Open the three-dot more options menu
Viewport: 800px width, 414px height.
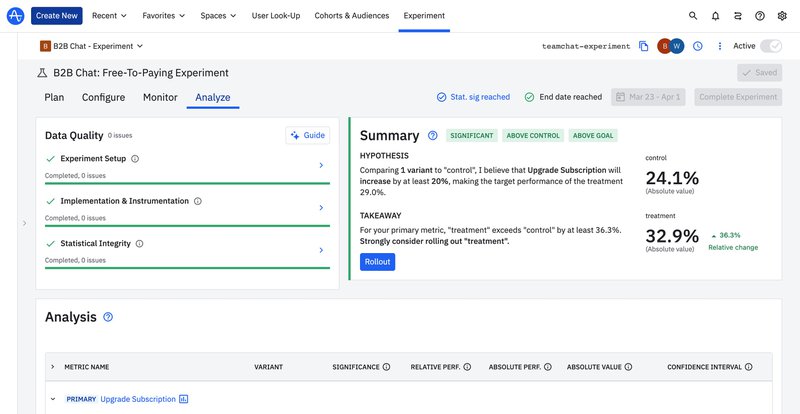point(720,46)
